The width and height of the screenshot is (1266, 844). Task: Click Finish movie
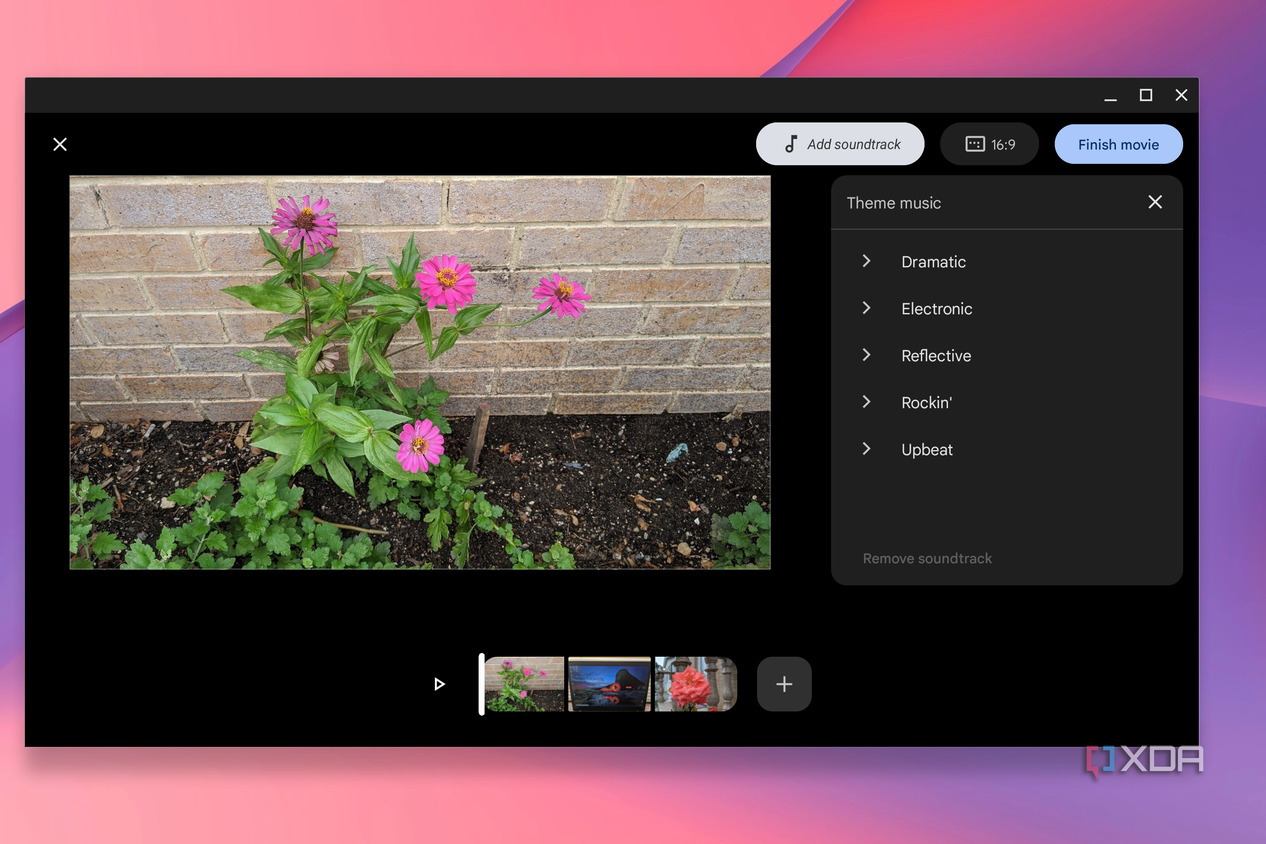point(1118,144)
